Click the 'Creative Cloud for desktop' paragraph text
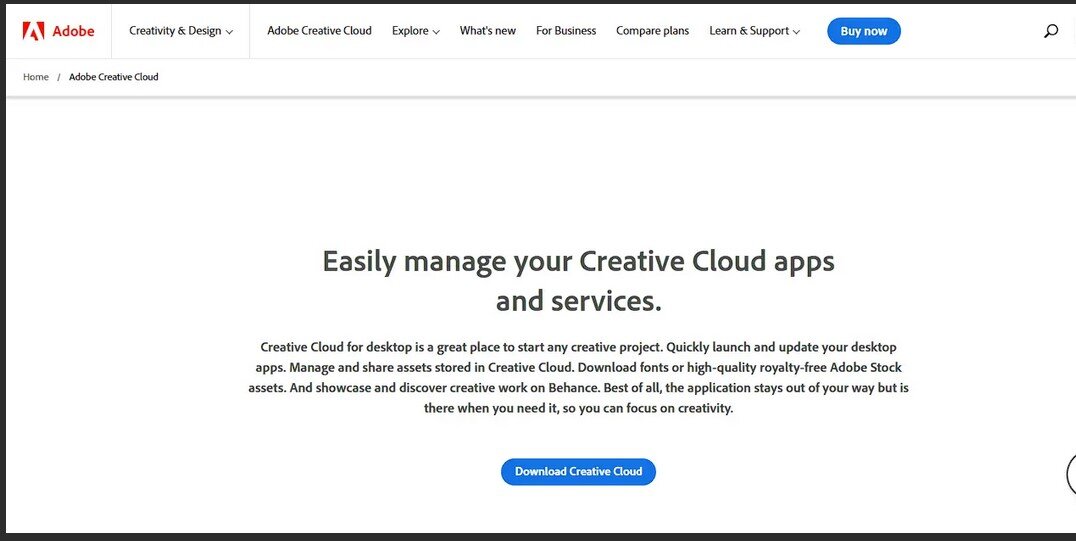The height and width of the screenshot is (541, 1076). click(578, 378)
